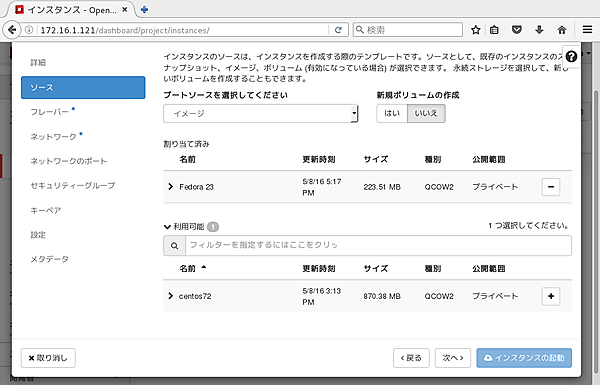The image size is (600, 385).
Task: Expand the centos72 row details
Action: point(171,296)
